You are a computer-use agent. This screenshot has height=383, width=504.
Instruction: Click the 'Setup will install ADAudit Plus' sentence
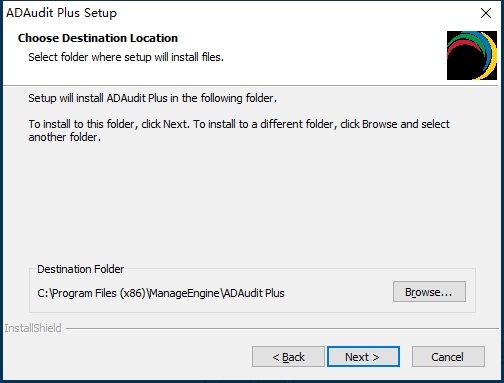pos(152,98)
